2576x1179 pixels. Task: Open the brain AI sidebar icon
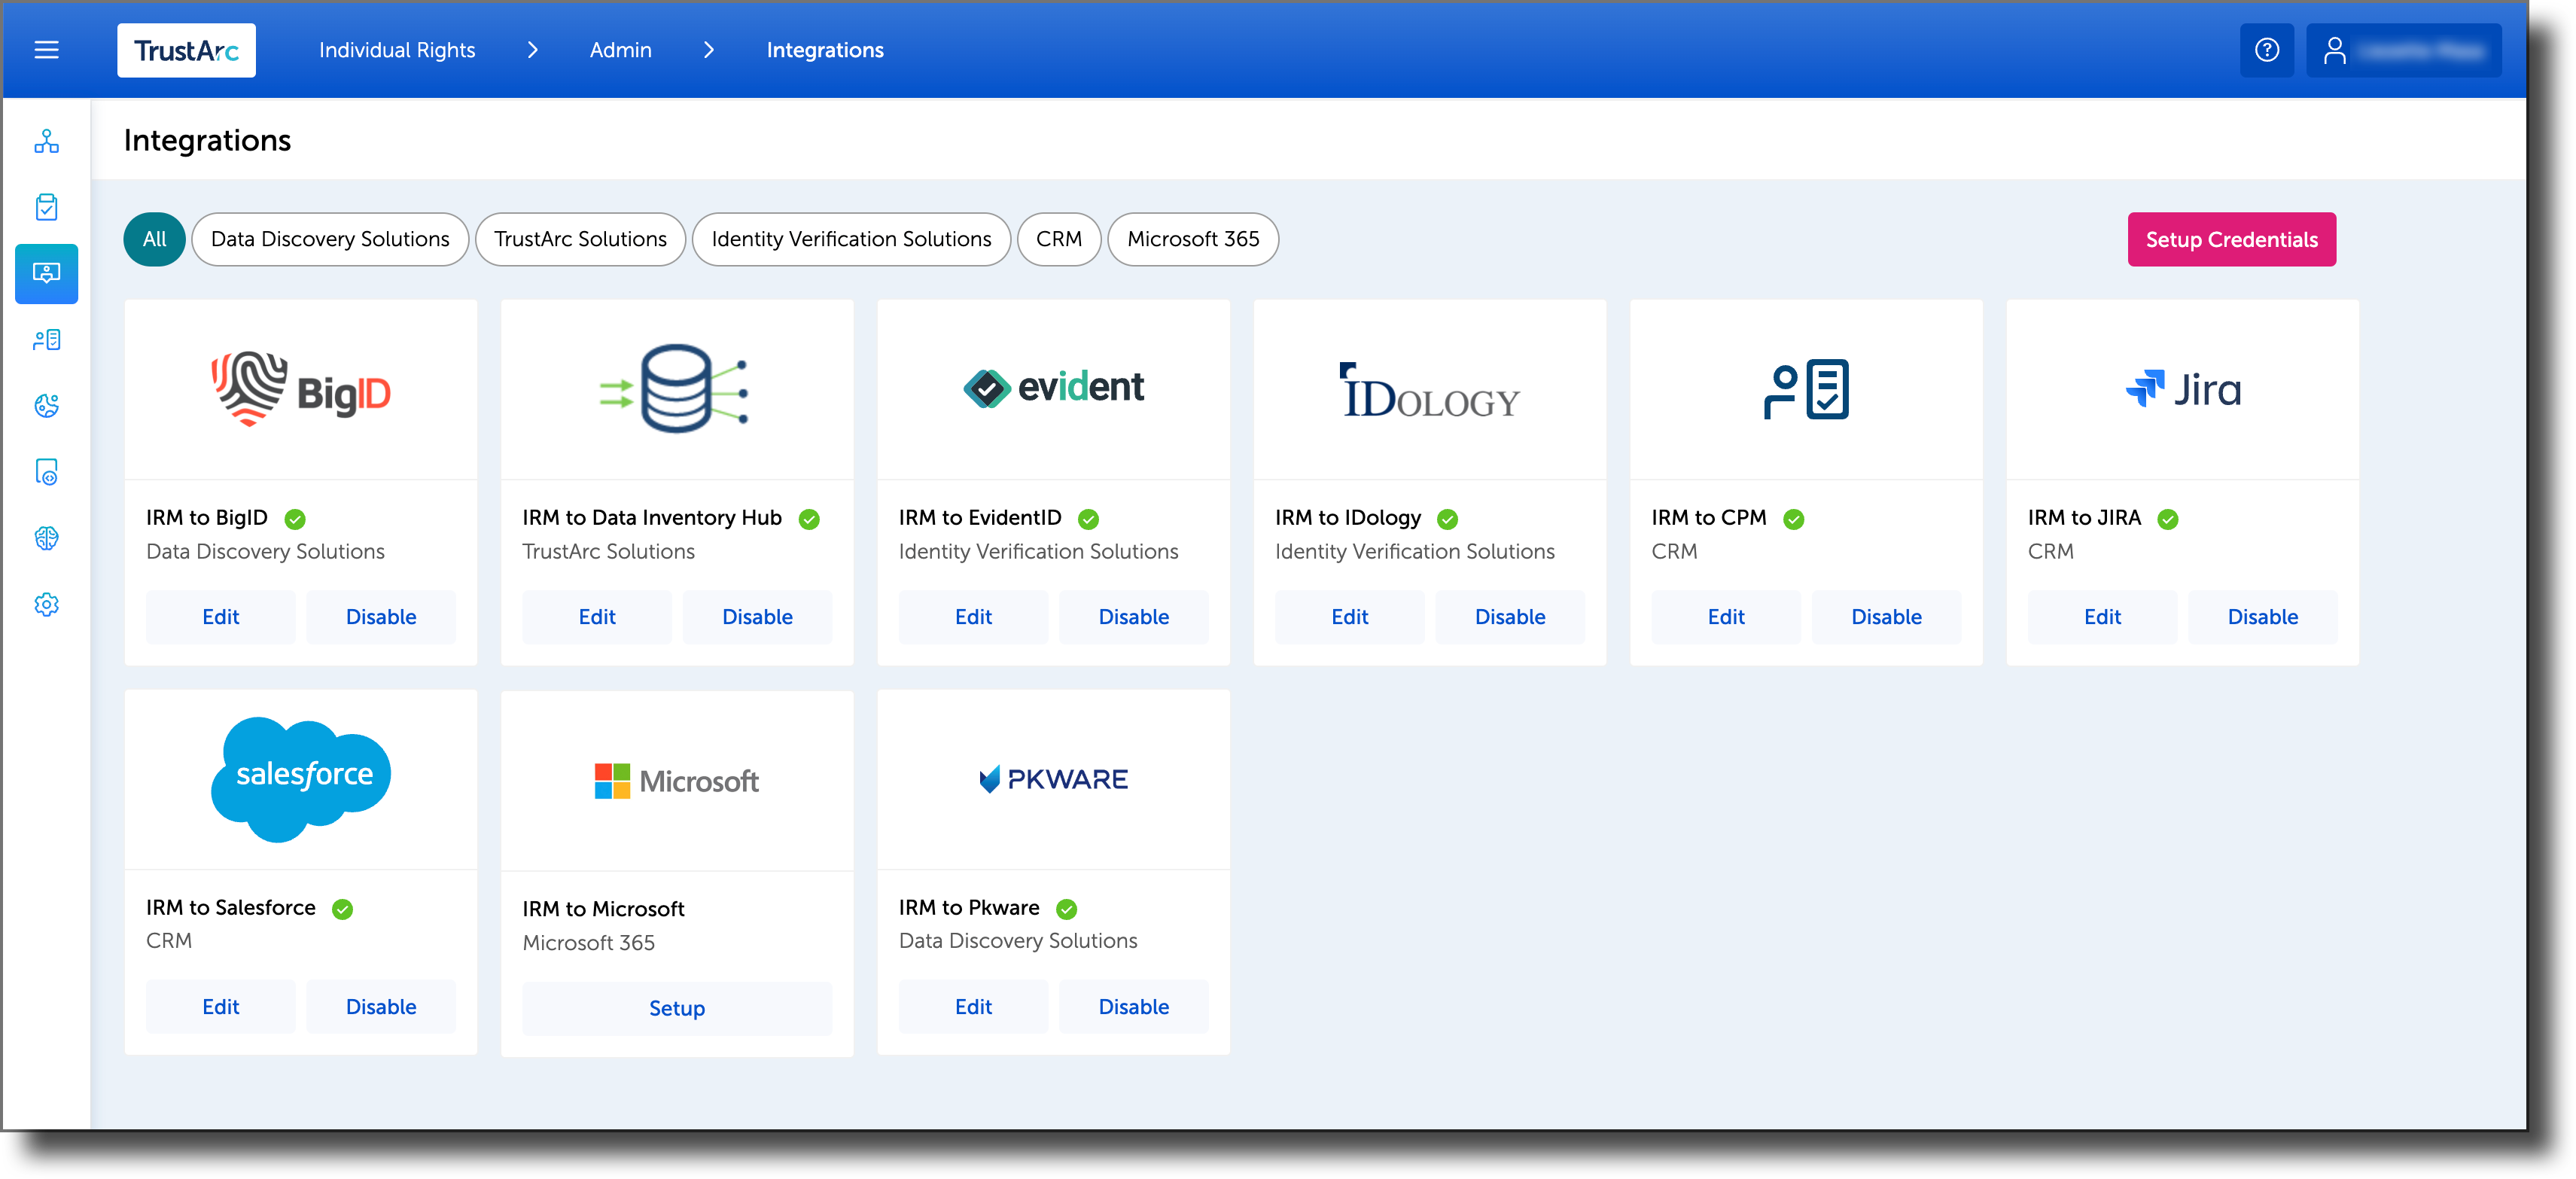pyautogui.click(x=46, y=538)
